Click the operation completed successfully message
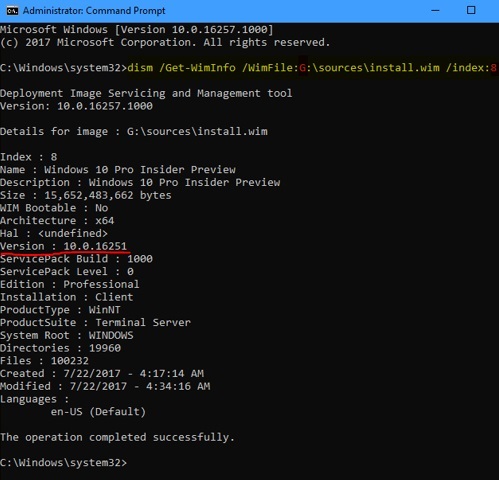 (117, 437)
